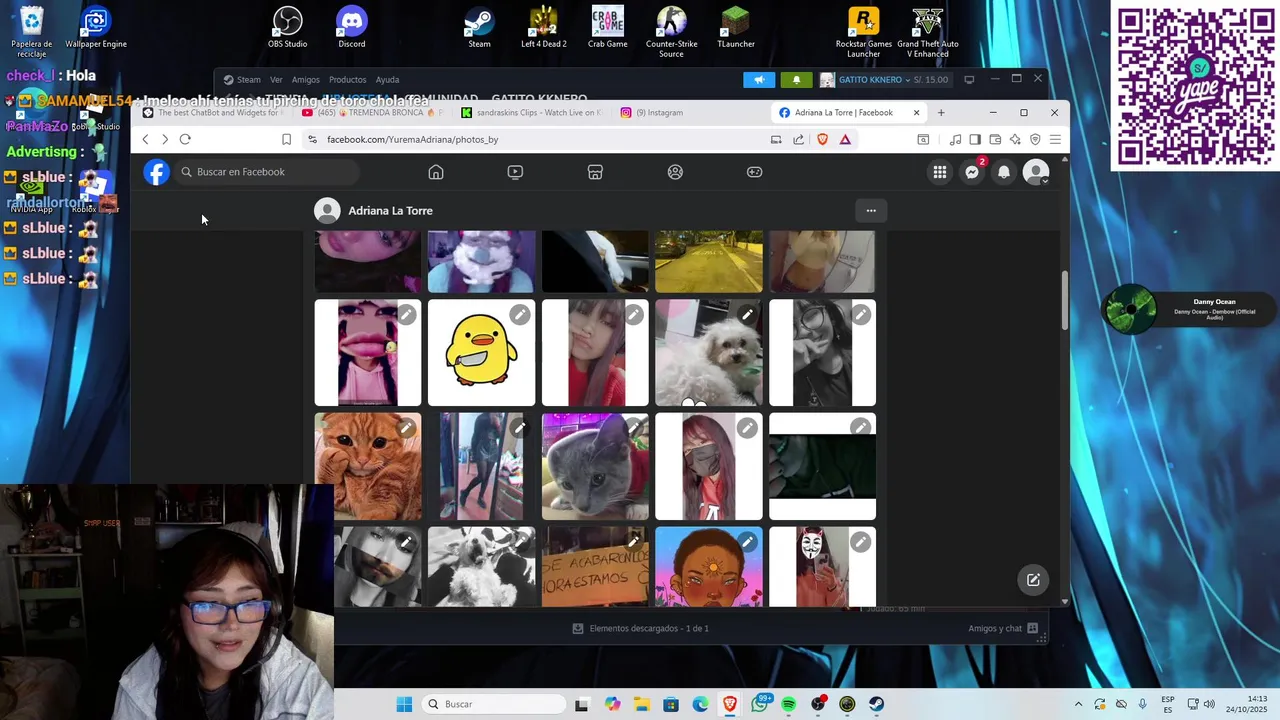This screenshot has width=1280, height=720.
Task: Go back in the browser
Action: (x=145, y=140)
